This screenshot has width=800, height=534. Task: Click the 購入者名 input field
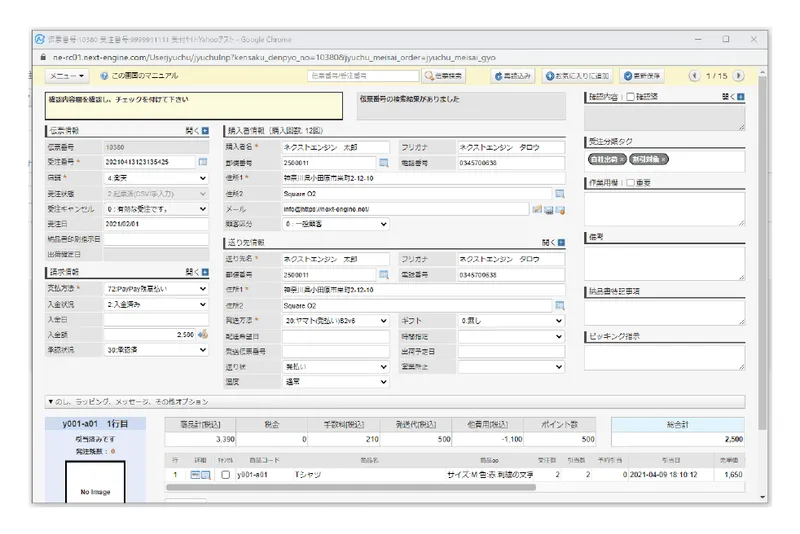336,147
